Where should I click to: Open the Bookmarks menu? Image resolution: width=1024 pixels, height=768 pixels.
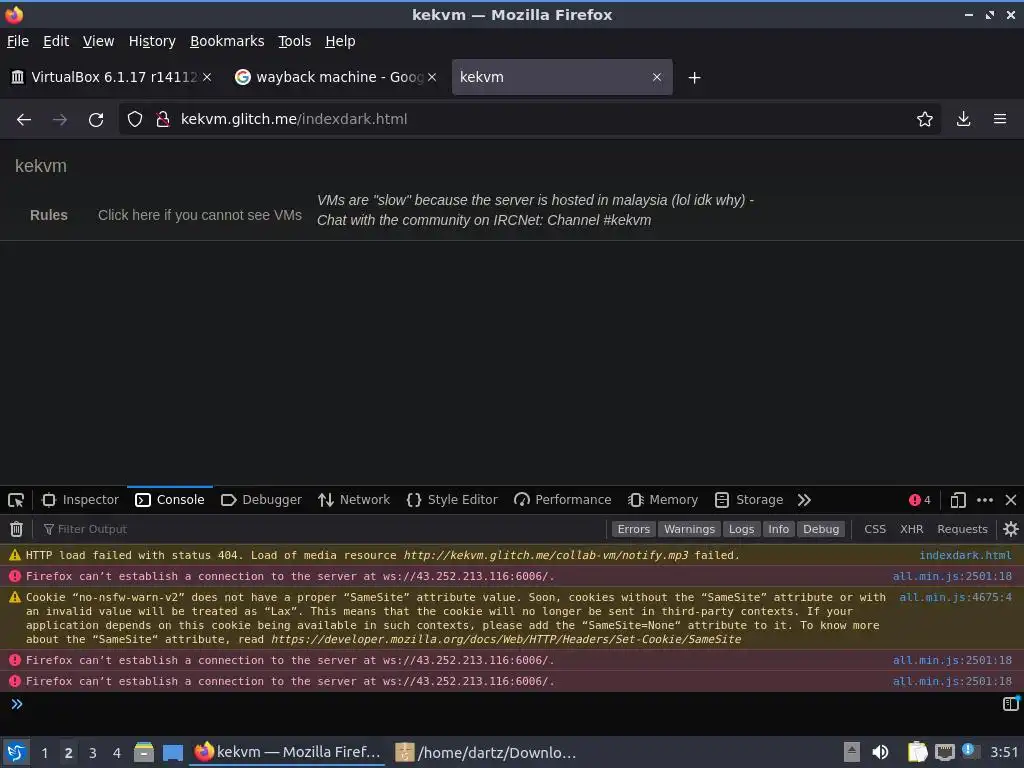227,41
